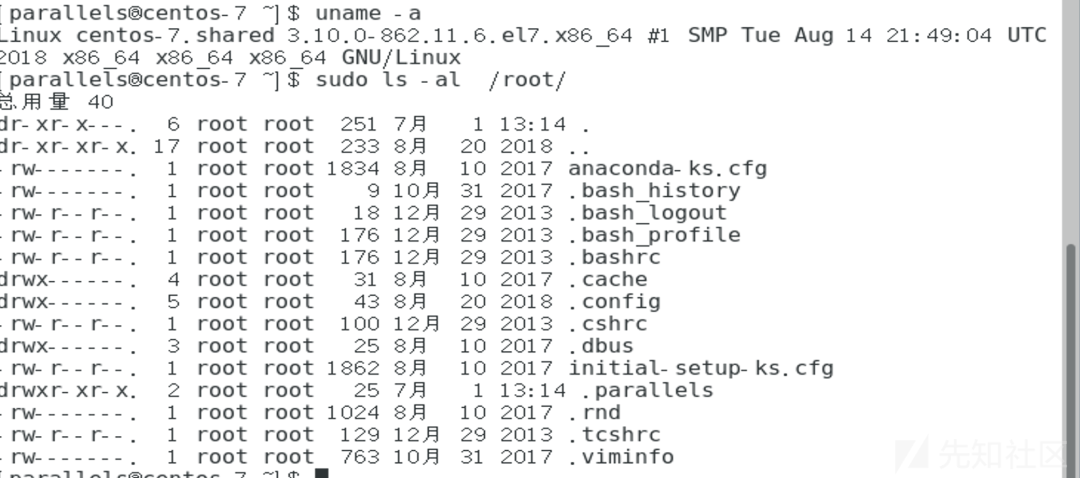Click the terminal cursor block at prompt
1080x478 pixels.
point(322,473)
